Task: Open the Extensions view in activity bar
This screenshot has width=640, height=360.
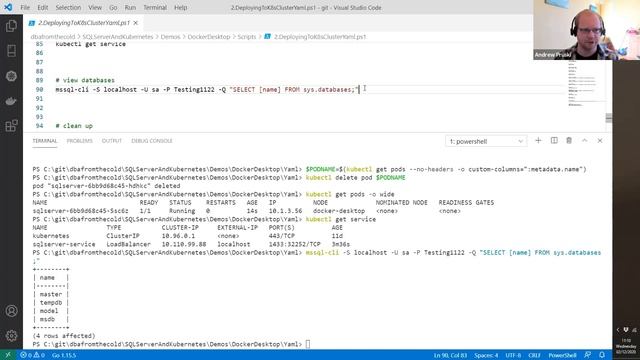Action: [x=11, y=126]
